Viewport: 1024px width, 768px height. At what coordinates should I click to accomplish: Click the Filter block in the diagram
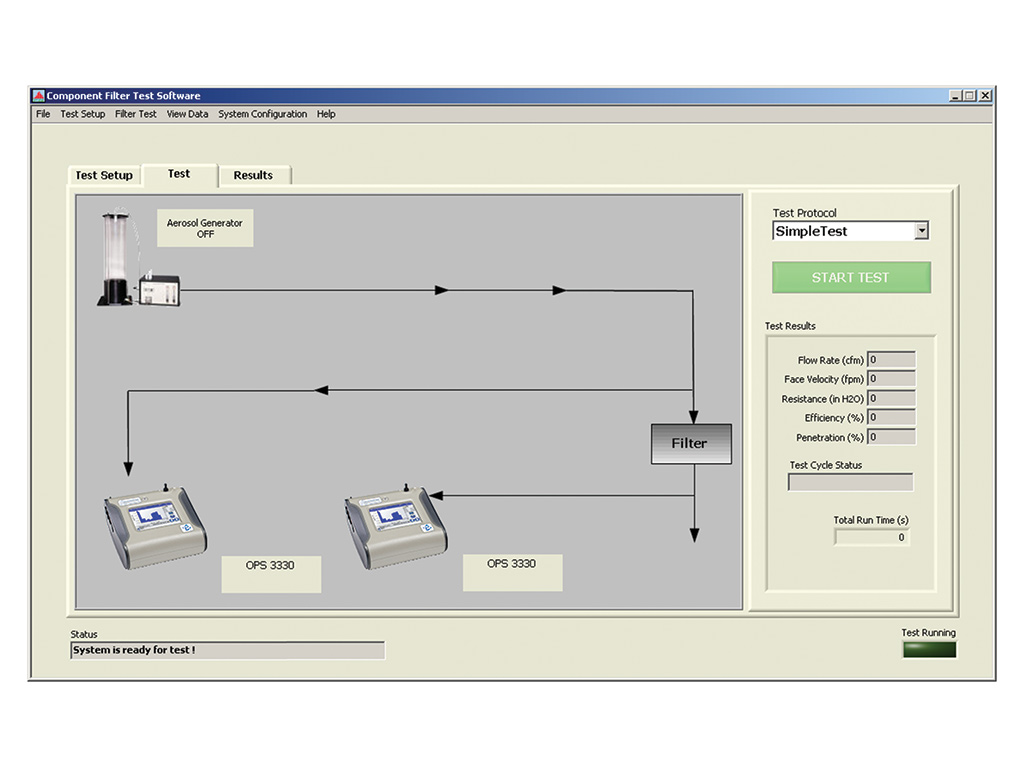pos(690,443)
